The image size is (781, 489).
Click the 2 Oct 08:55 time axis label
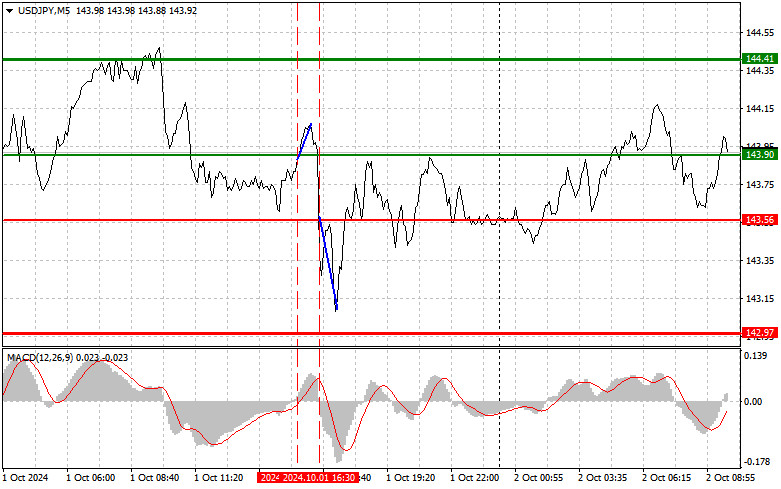(x=730, y=478)
